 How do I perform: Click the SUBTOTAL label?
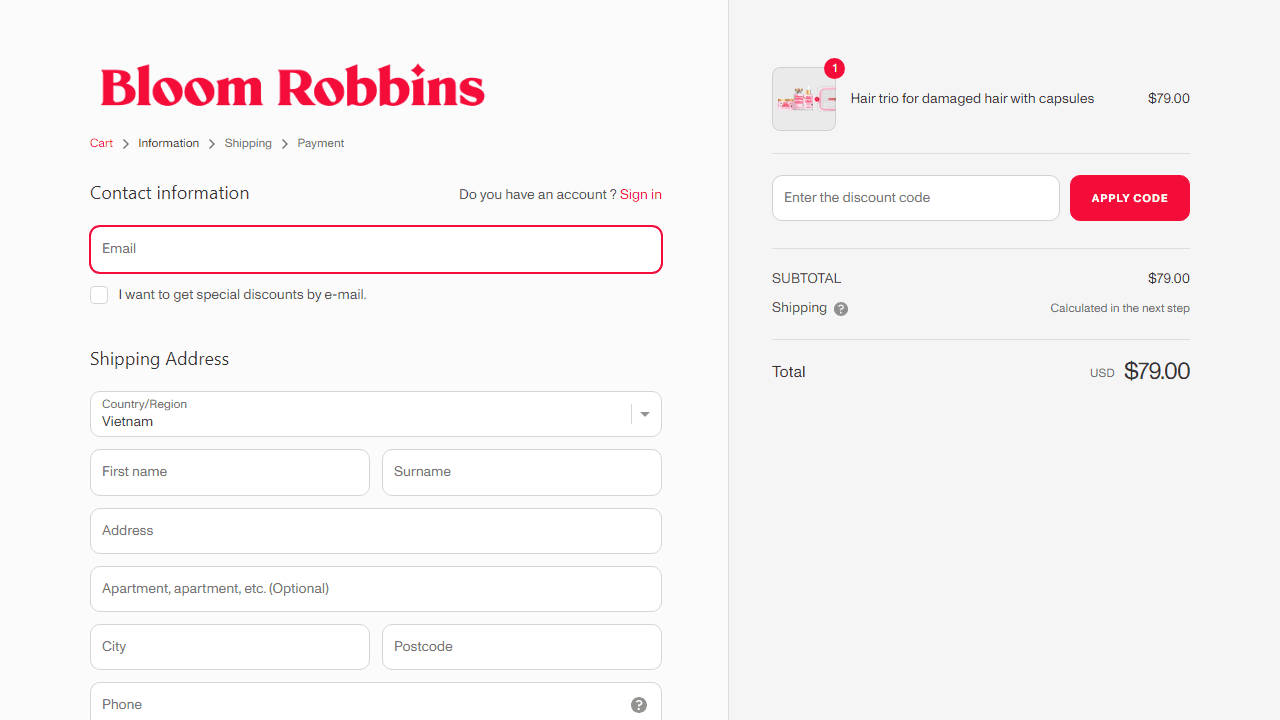pos(807,278)
